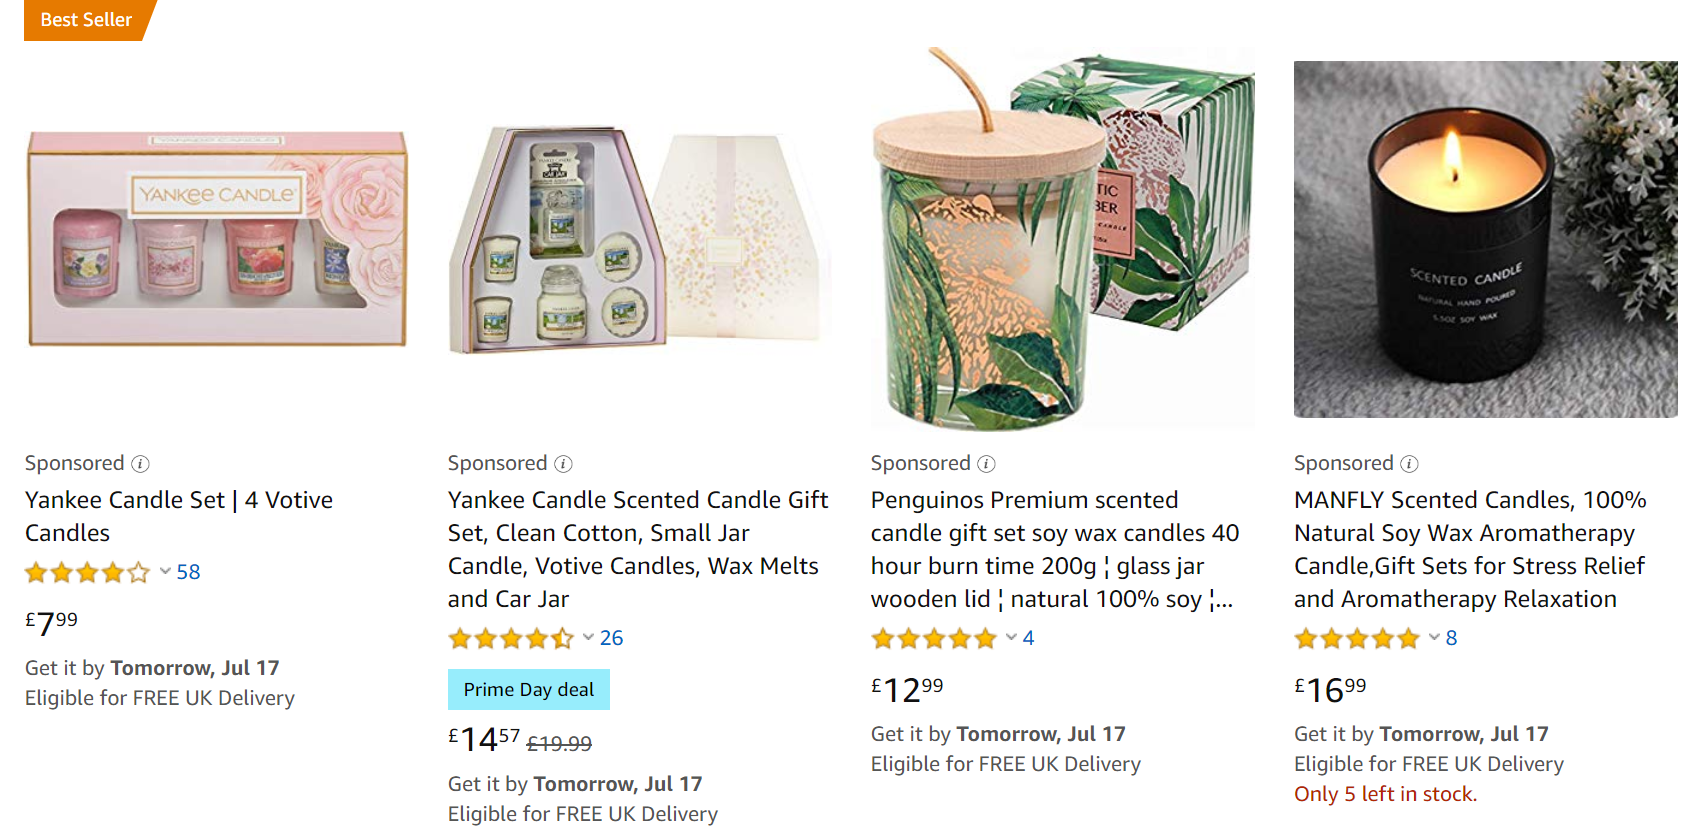Viewport: 1698px width, 833px height.
Task: Expand rating chevron next to 4 reviews
Action: click(1011, 638)
